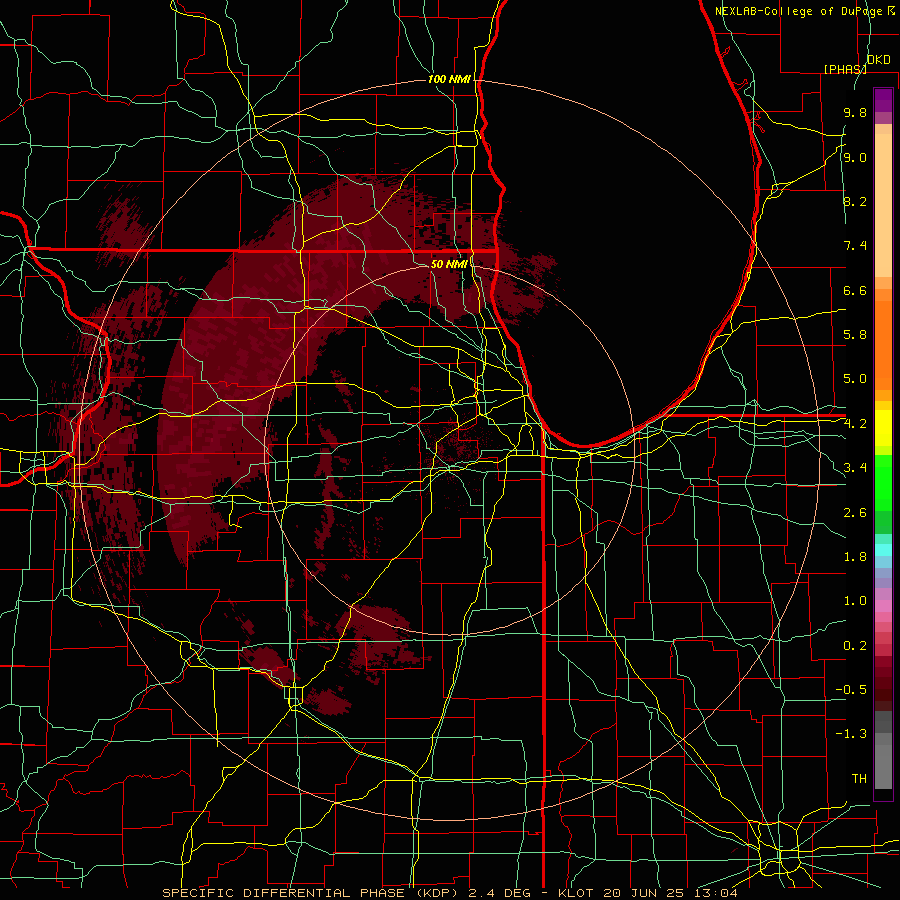Select the 2.6 scale value

point(855,512)
